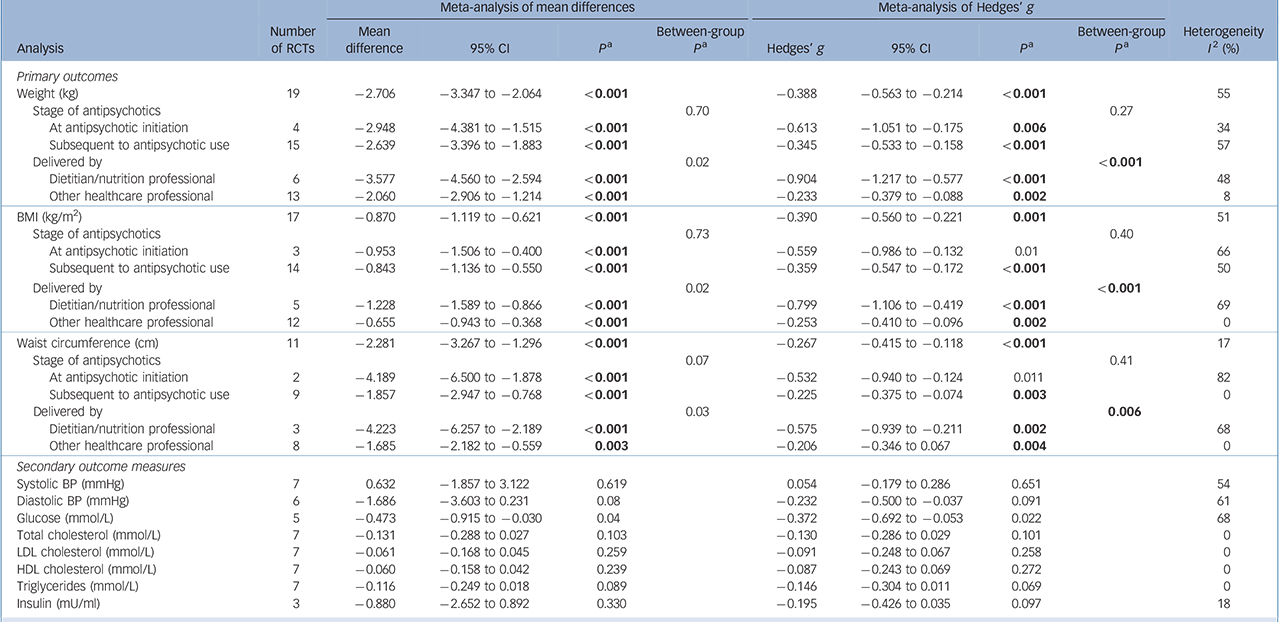Viewport: 1279px width, 622px height.
Task: Click the 'Number of RCTs' column header
Action: pos(292,40)
